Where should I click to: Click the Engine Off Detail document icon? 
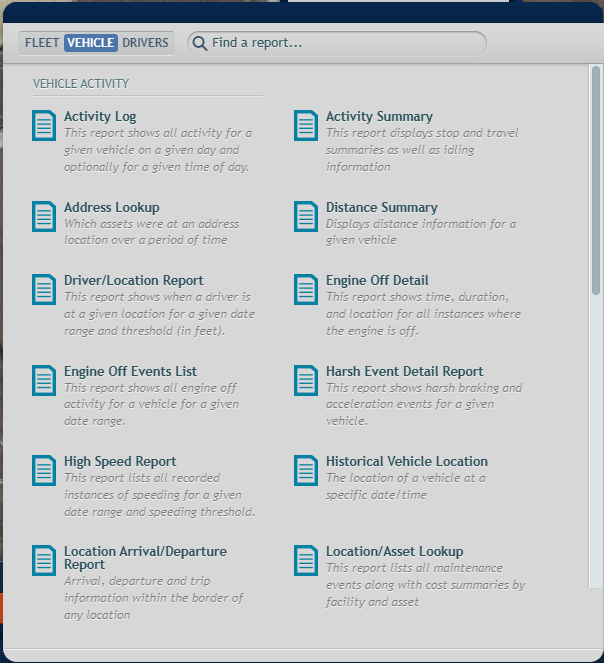tap(306, 289)
